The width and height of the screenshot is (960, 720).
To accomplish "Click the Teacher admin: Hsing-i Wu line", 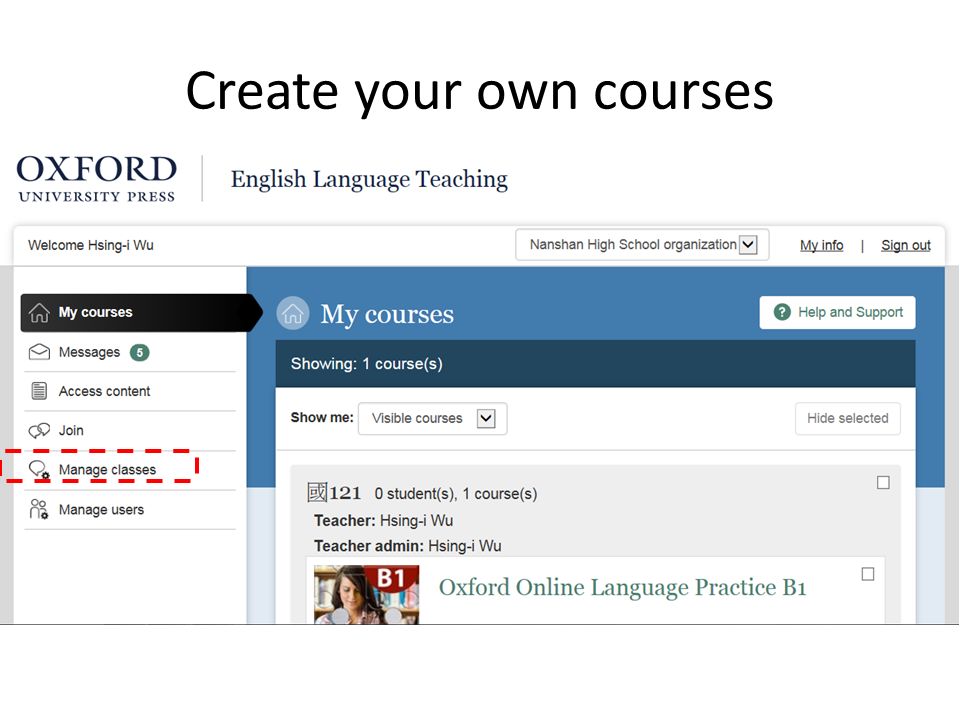I will click(x=407, y=546).
